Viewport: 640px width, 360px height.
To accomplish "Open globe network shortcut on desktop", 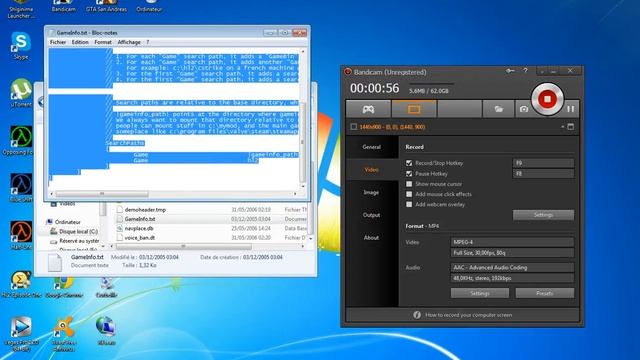I will 106,331.
